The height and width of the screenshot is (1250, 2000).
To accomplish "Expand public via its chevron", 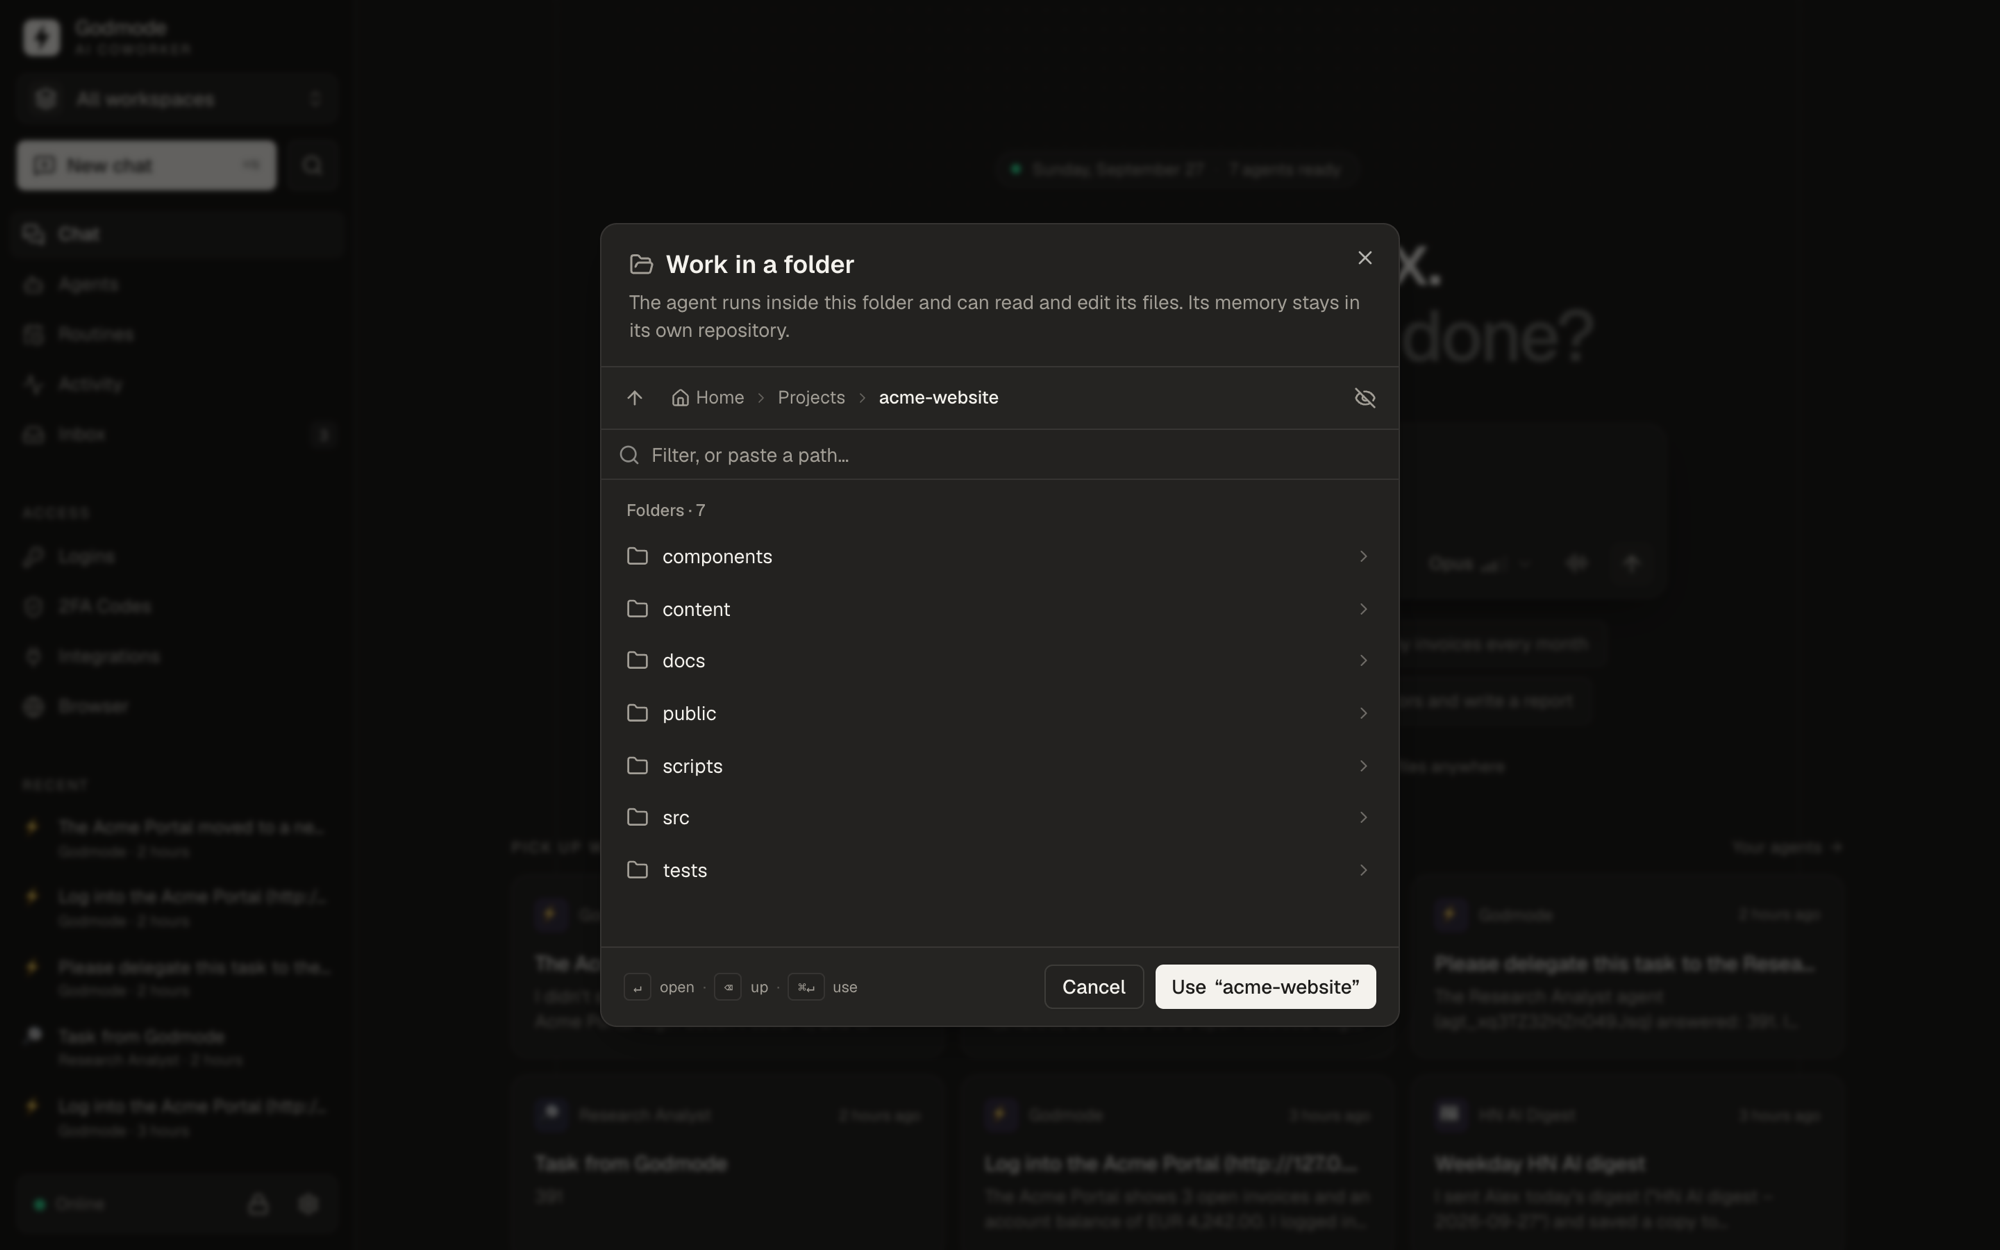I will tap(1363, 713).
